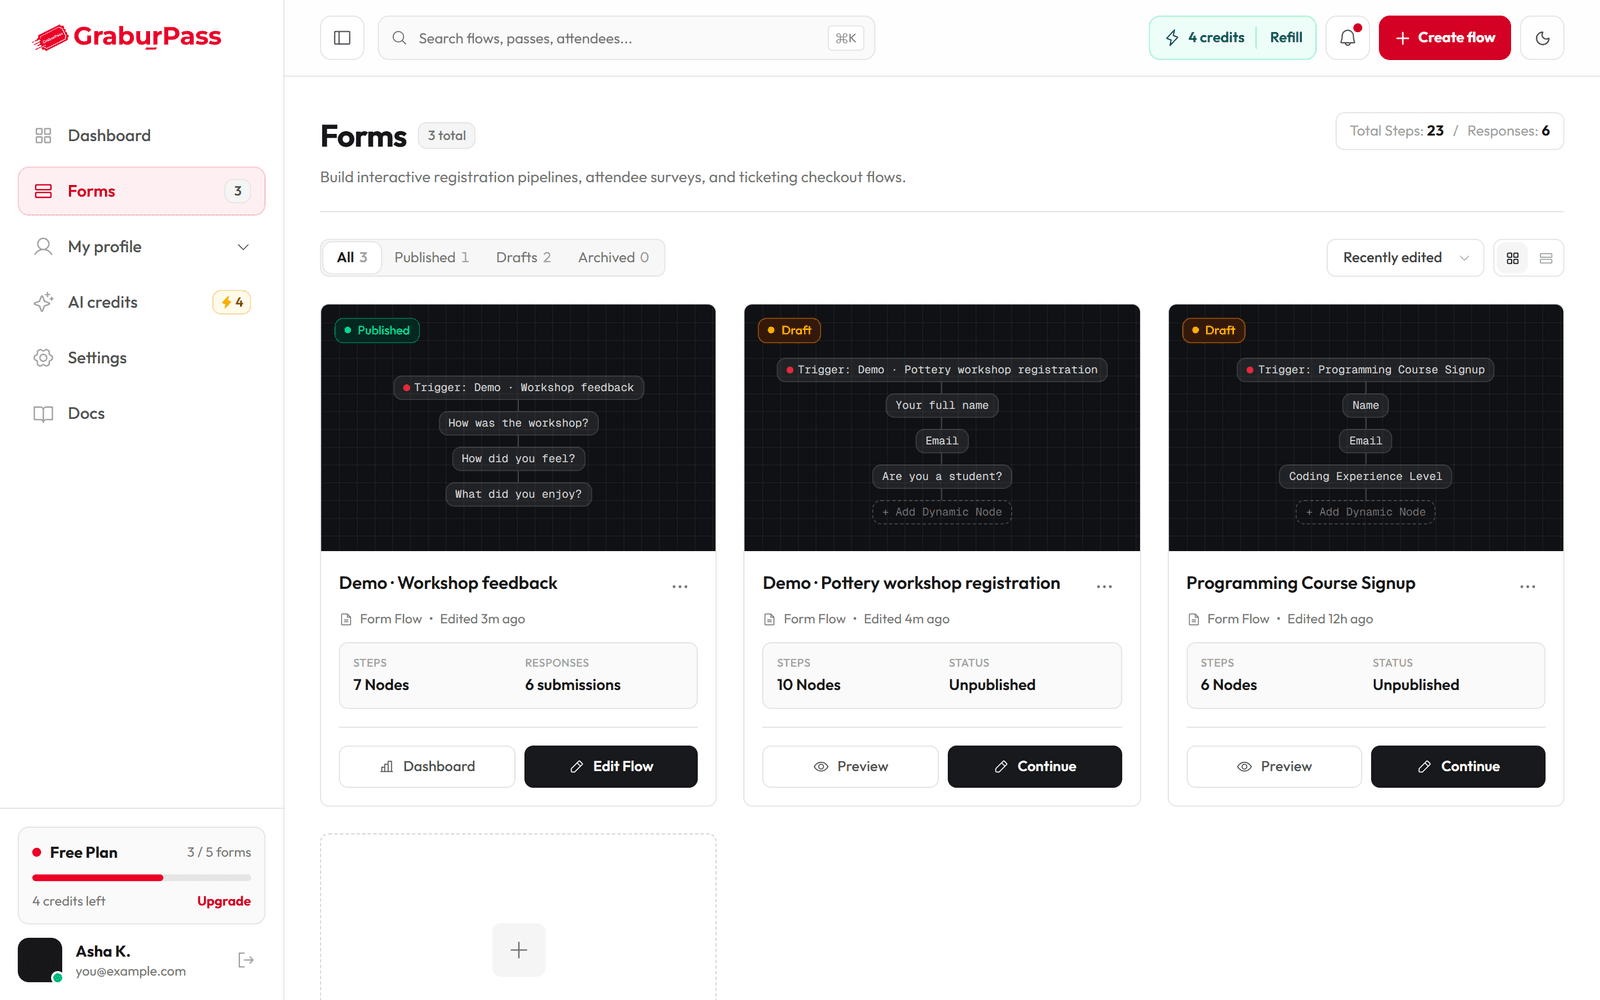Open Workshop feedback flow thumbnail
This screenshot has height=1000, width=1600.
pos(518,428)
